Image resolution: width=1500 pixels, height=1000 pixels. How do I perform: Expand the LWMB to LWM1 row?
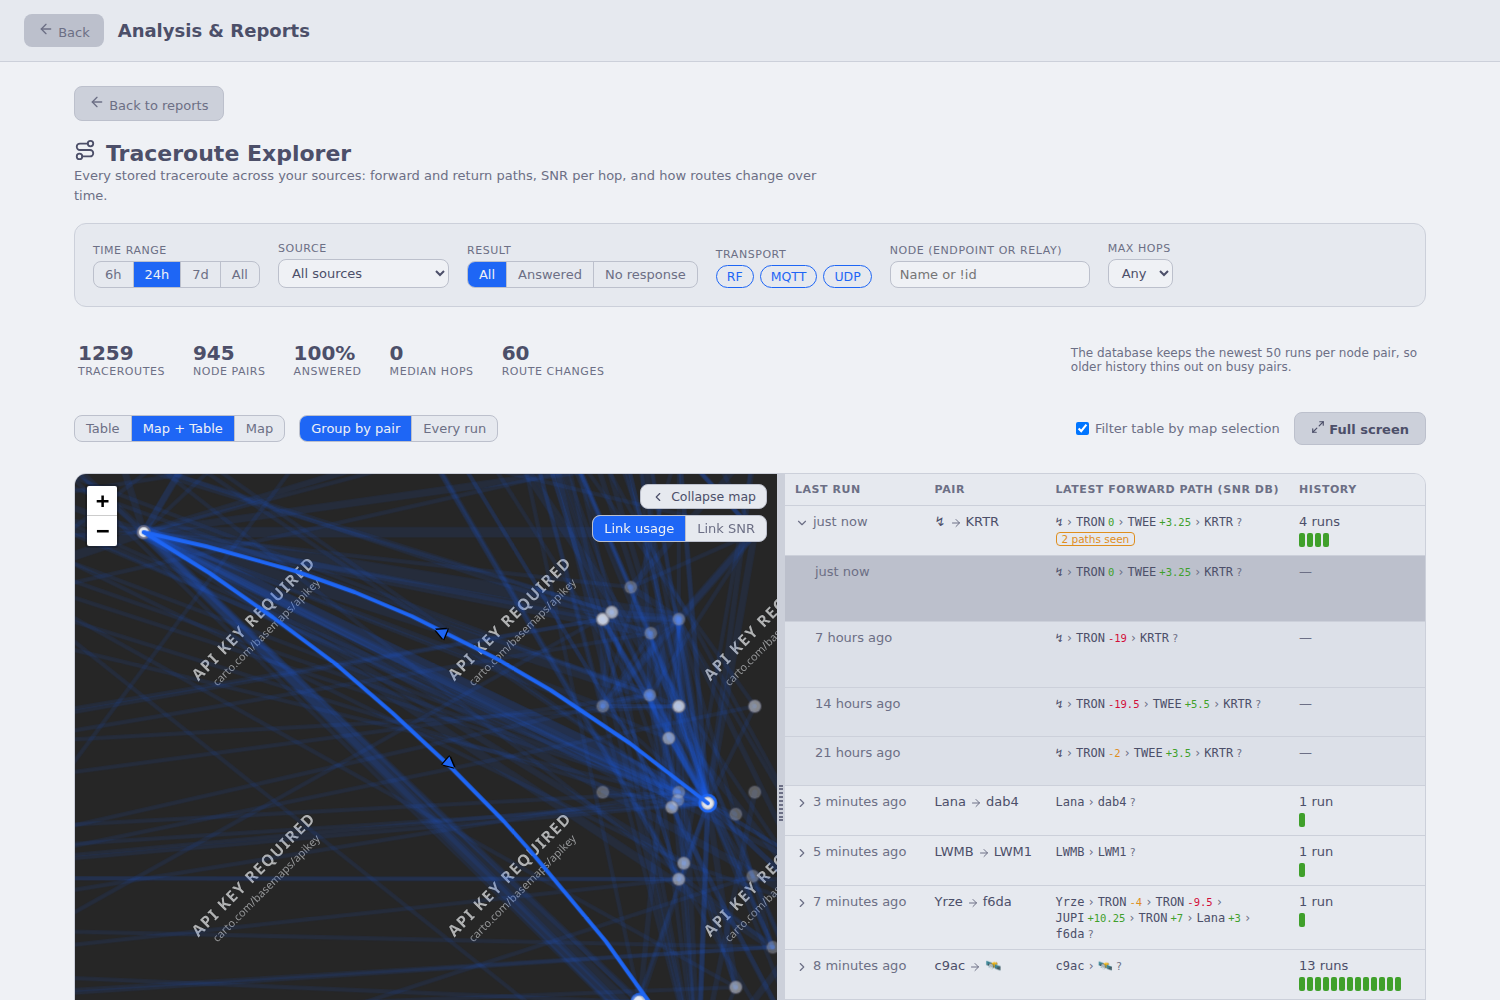(x=802, y=852)
